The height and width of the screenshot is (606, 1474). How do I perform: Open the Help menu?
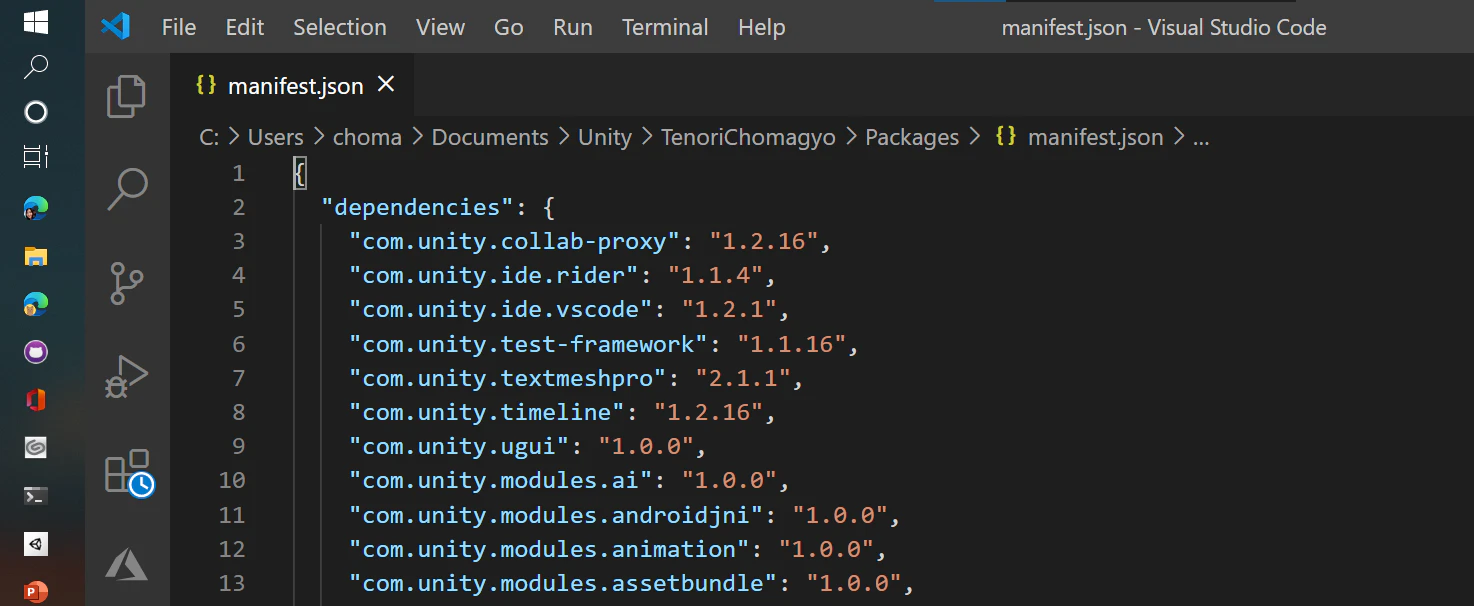tap(762, 27)
